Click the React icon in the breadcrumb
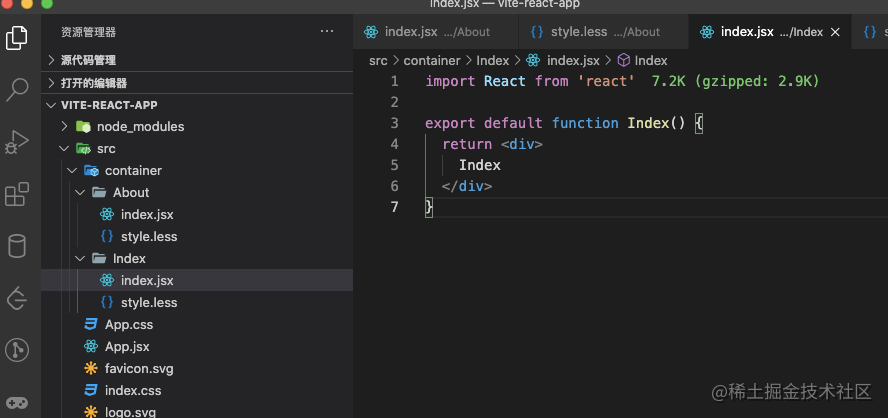 (533, 60)
